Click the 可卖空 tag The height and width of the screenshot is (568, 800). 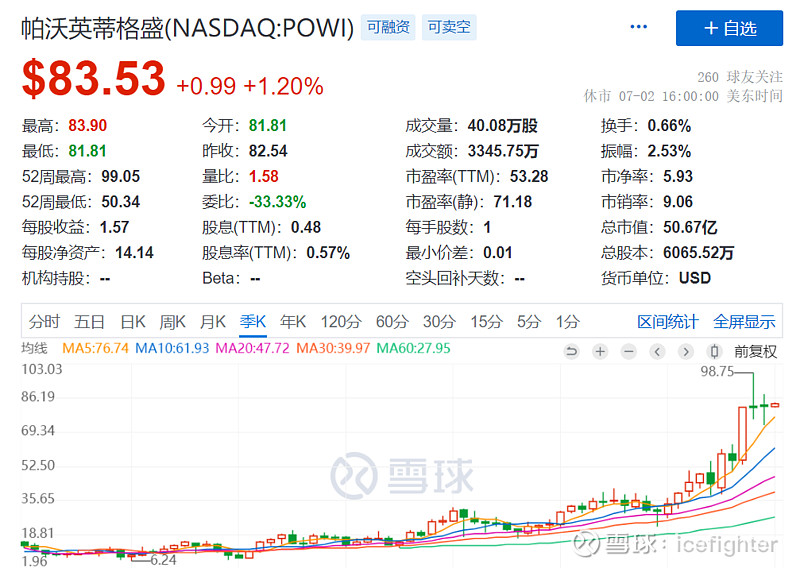tap(449, 27)
